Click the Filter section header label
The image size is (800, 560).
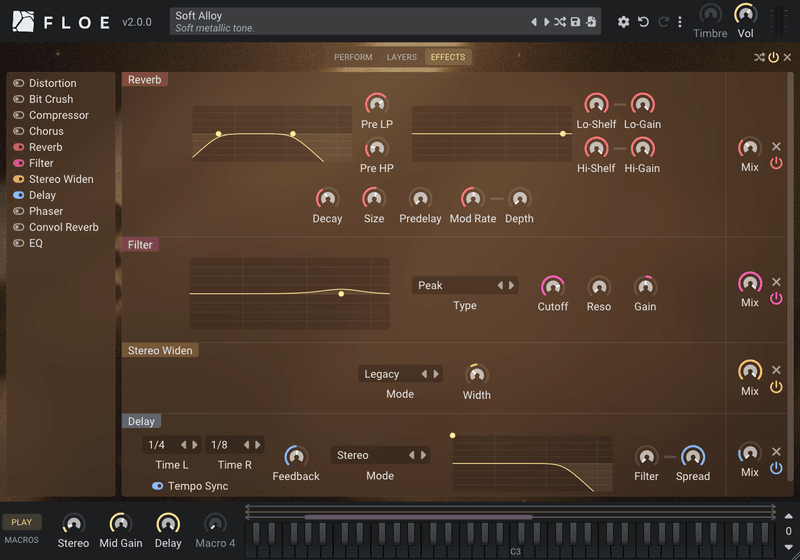[x=140, y=245]
